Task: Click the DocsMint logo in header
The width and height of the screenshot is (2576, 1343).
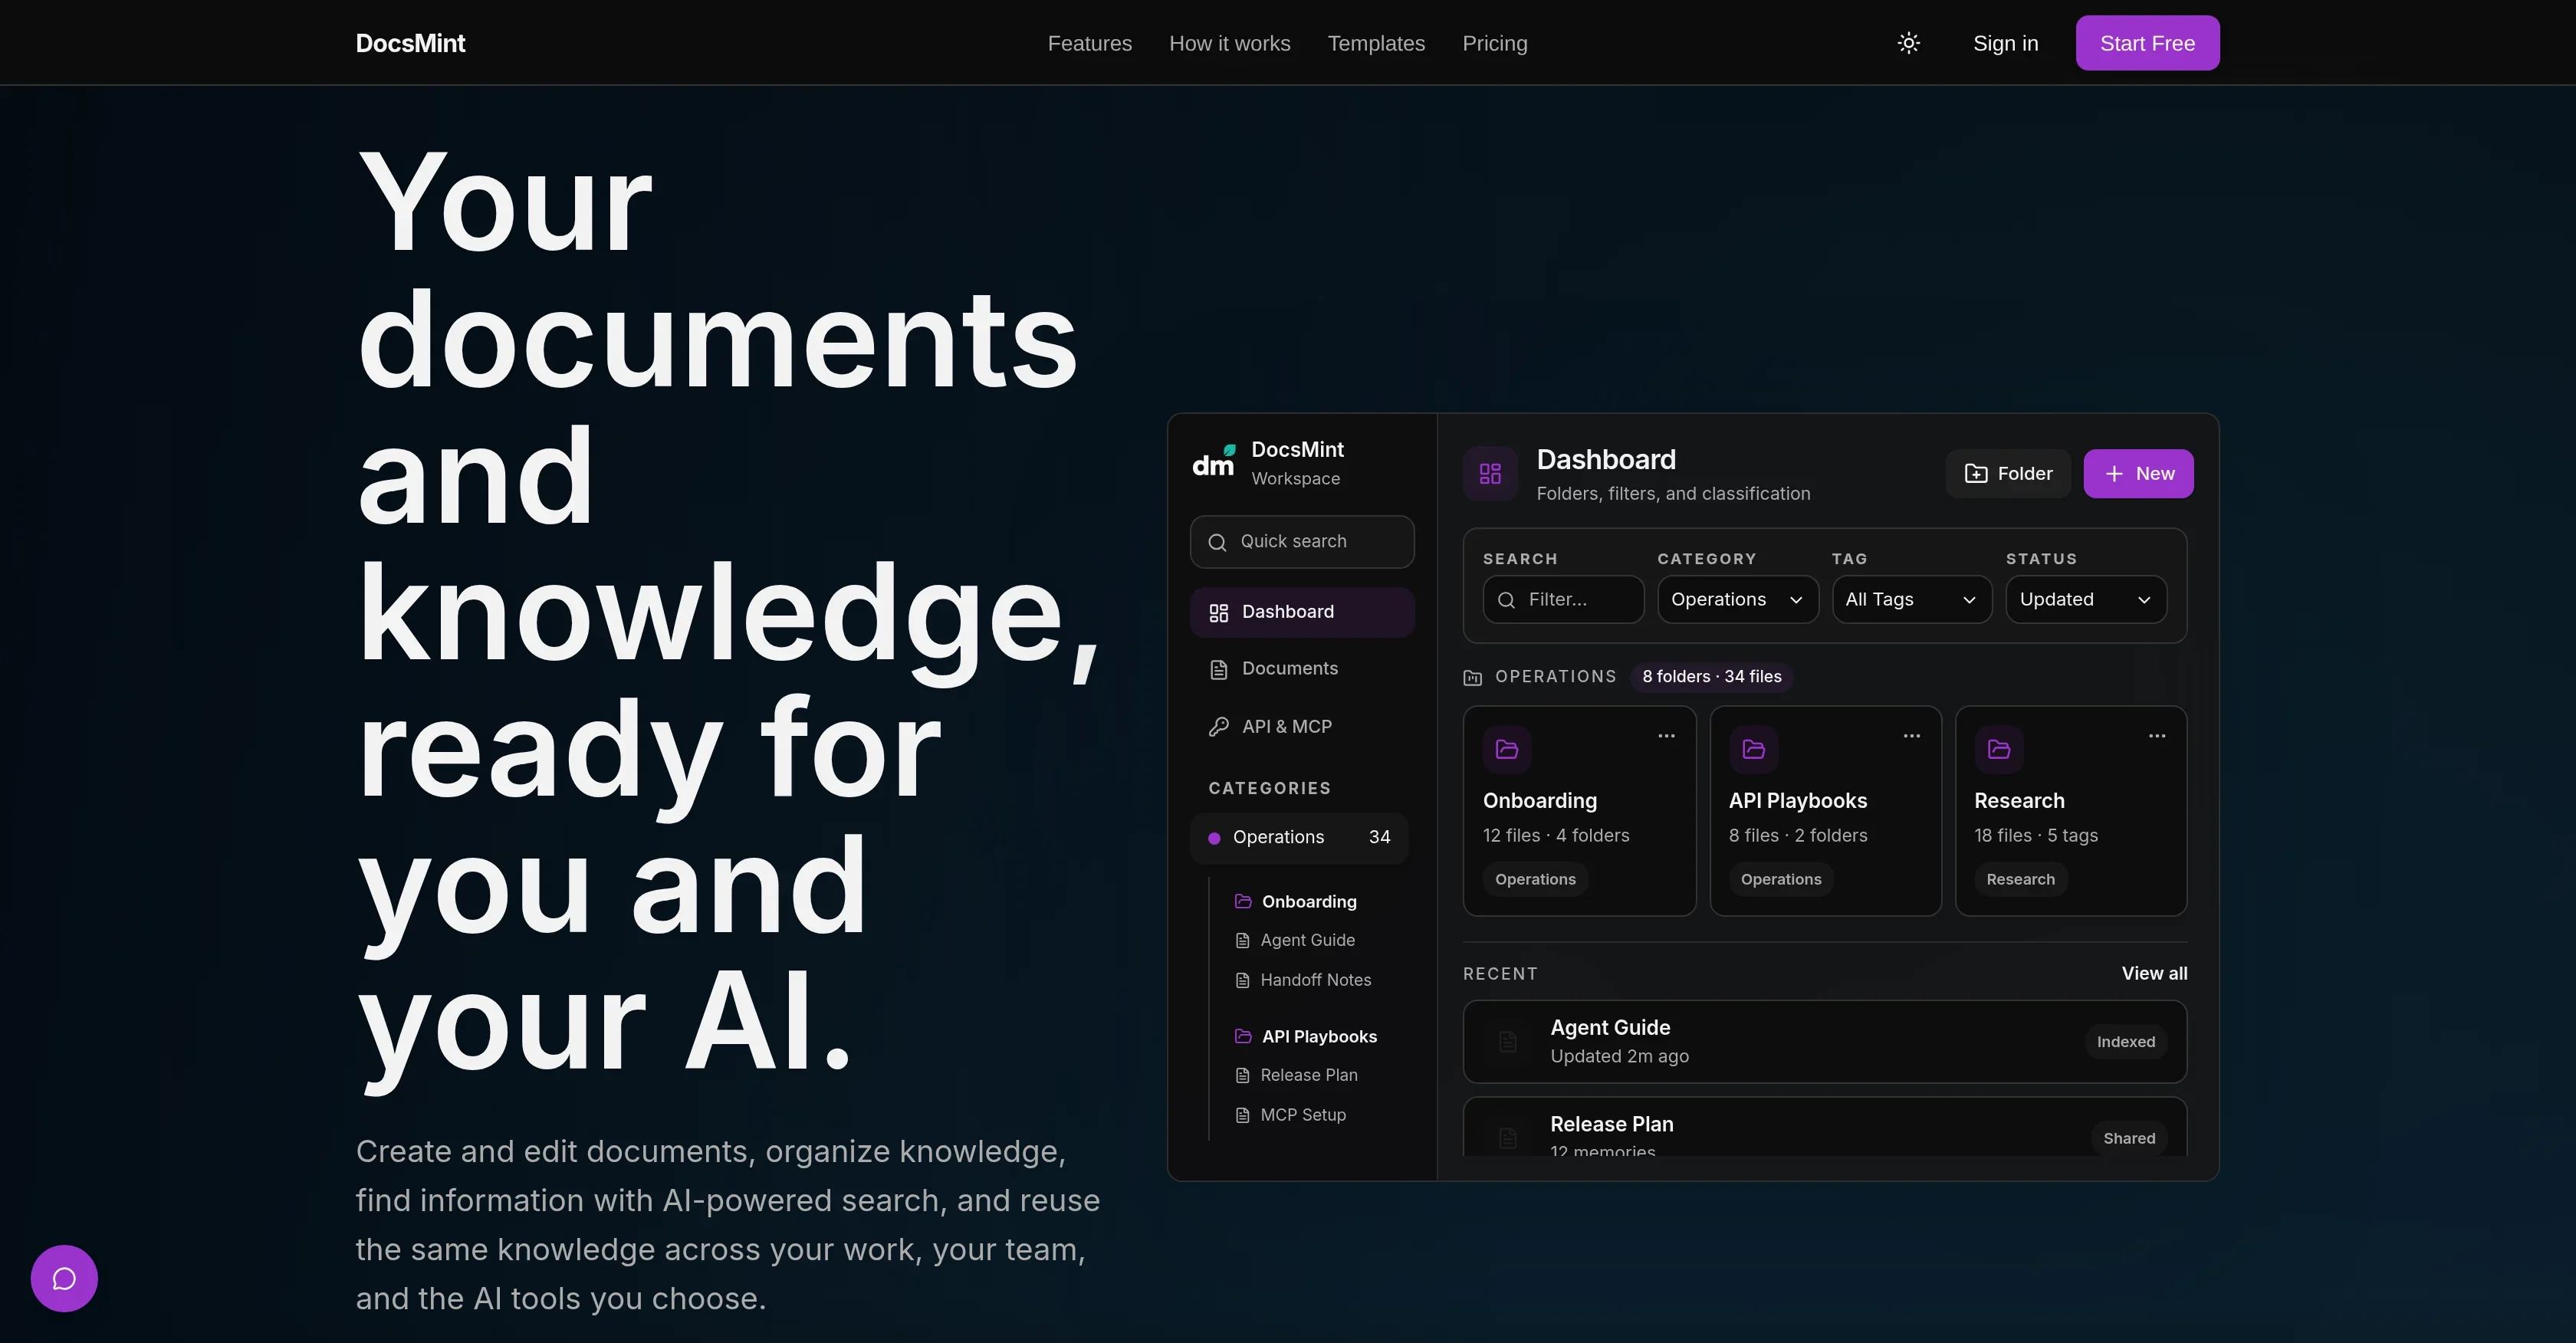Action: (410, 43)
